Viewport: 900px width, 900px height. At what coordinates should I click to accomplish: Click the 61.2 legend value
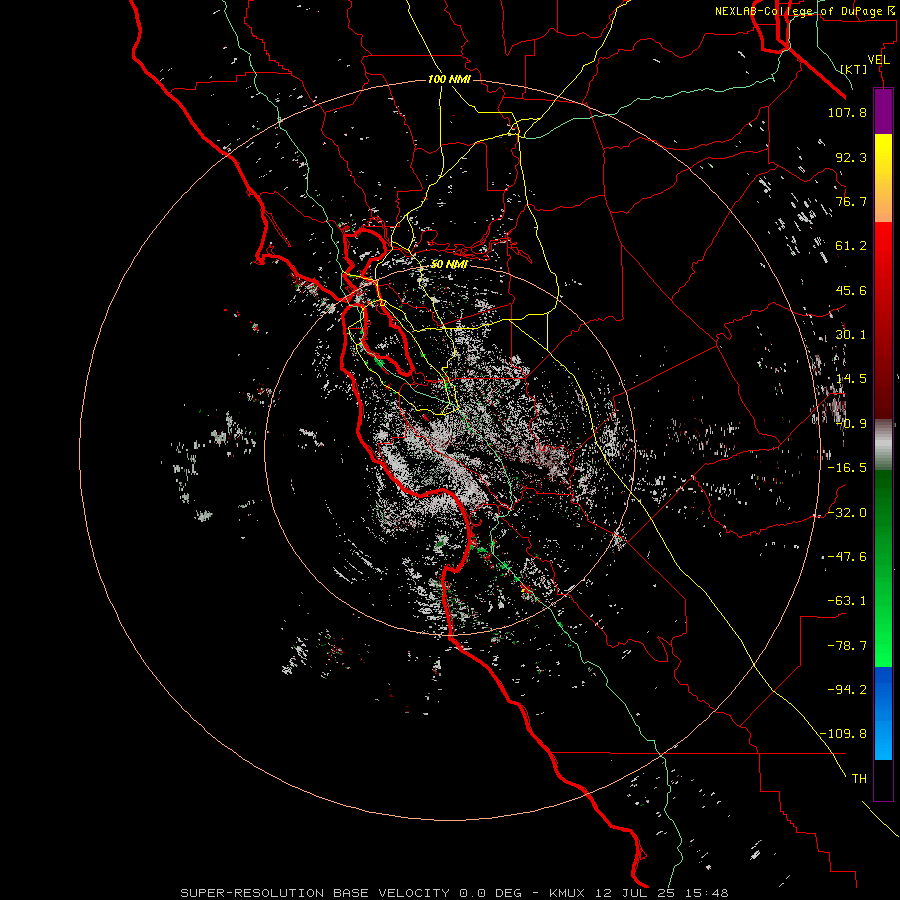tap(851, 246)
